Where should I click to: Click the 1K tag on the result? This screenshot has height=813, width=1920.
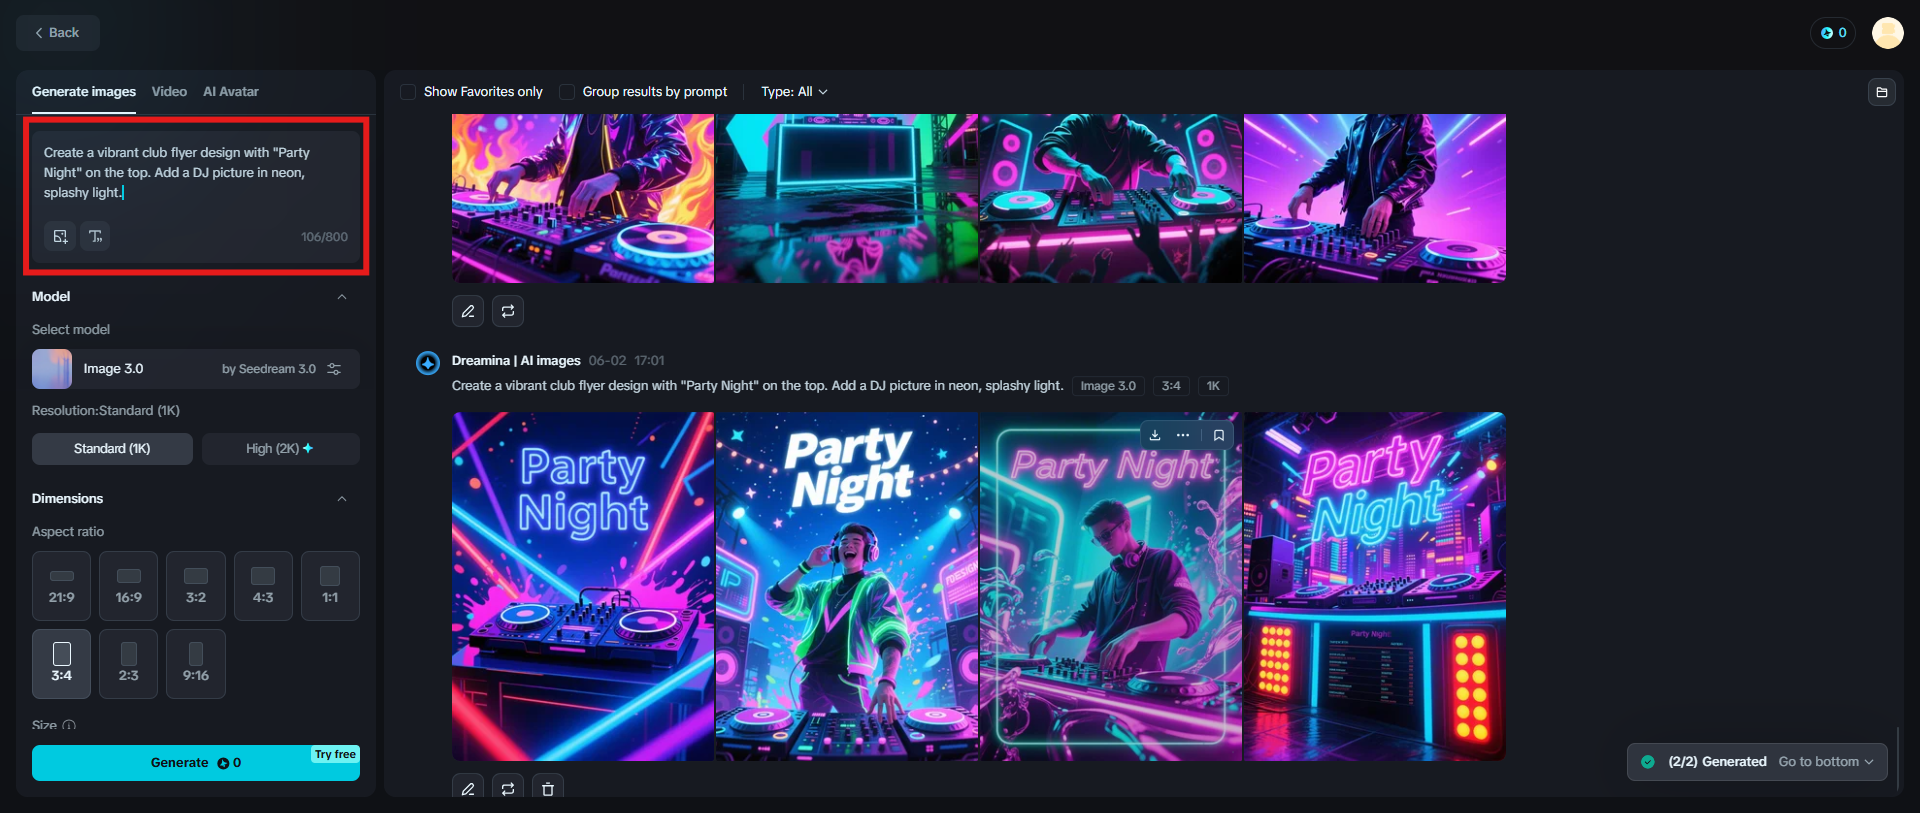pyautogui.click(x=1213, y=386)
